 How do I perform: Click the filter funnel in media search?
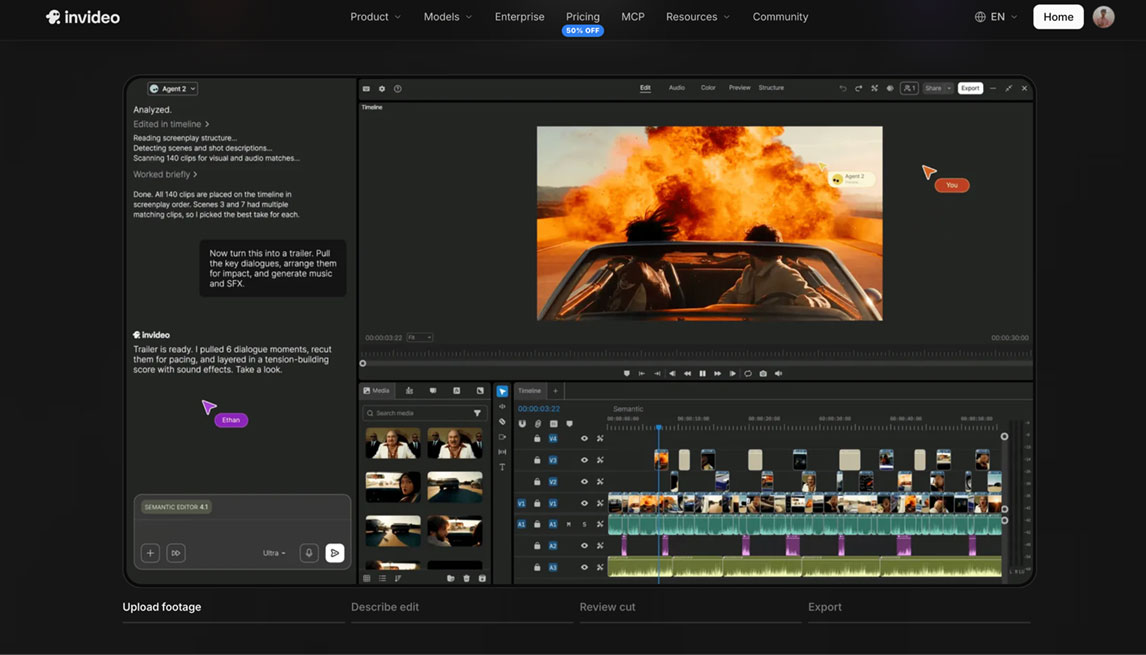477,413
